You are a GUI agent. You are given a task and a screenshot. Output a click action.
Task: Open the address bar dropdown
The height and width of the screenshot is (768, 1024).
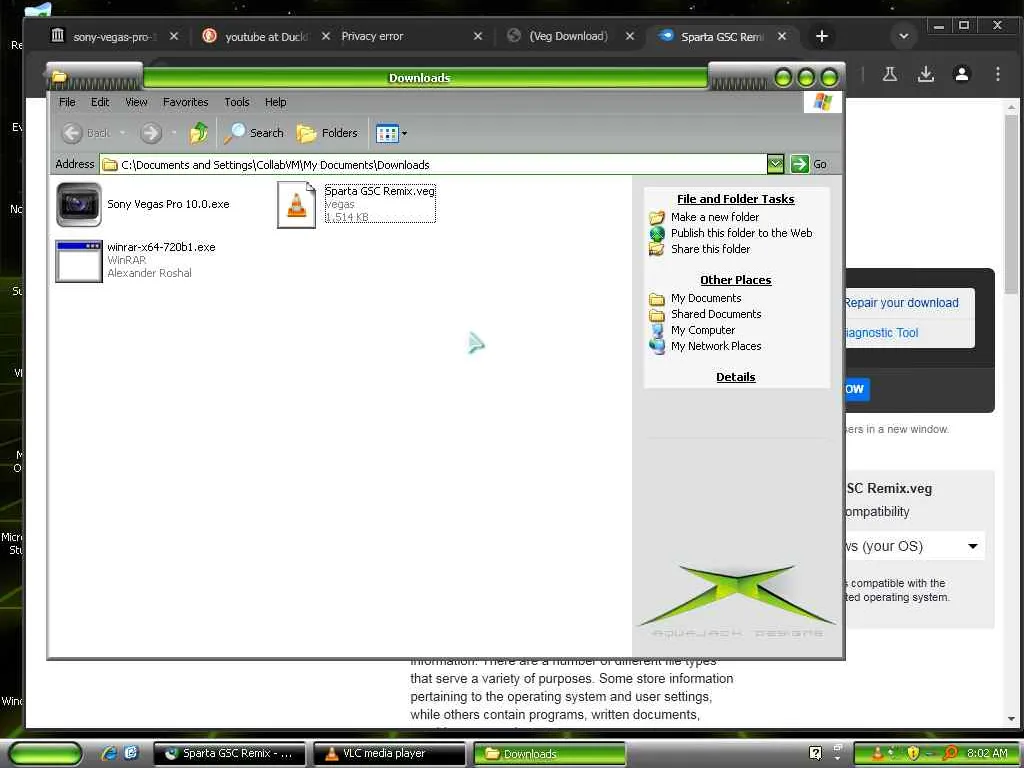(x=775, y=164)
